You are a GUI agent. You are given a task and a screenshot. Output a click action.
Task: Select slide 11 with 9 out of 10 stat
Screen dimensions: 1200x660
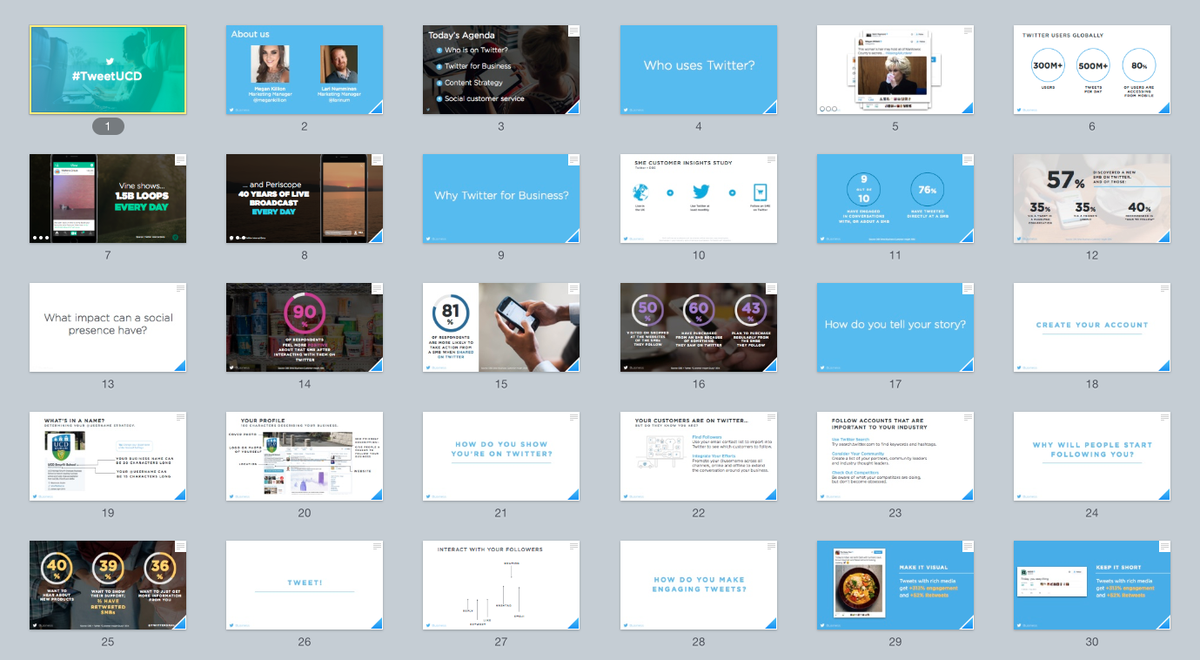[x=895, y=198]
